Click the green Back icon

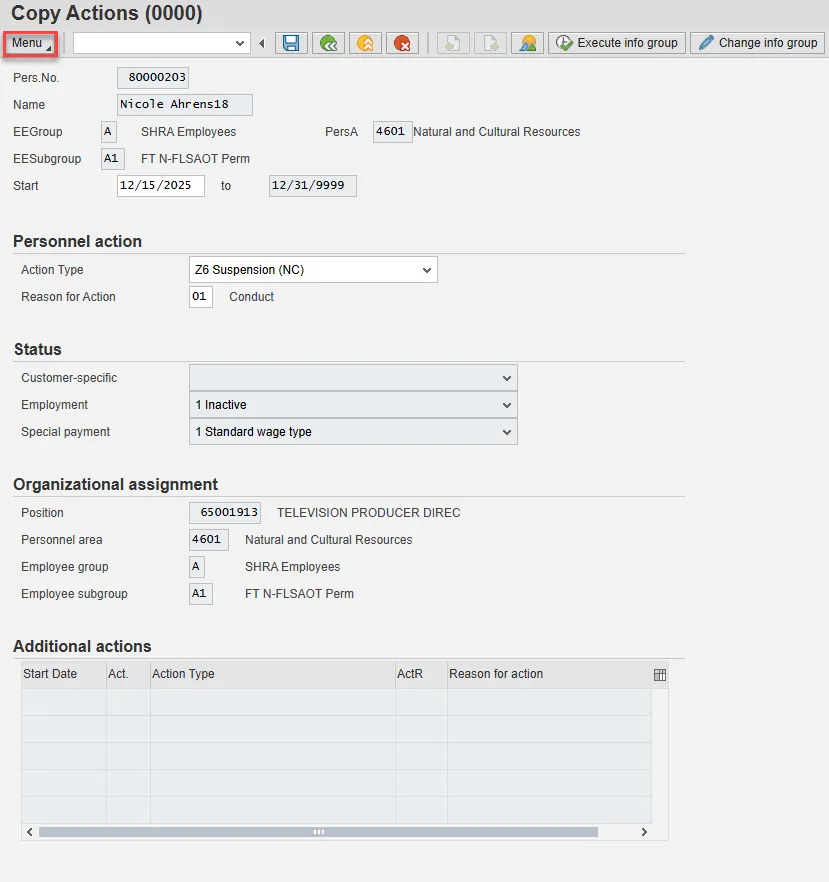(x=328, y=43)
